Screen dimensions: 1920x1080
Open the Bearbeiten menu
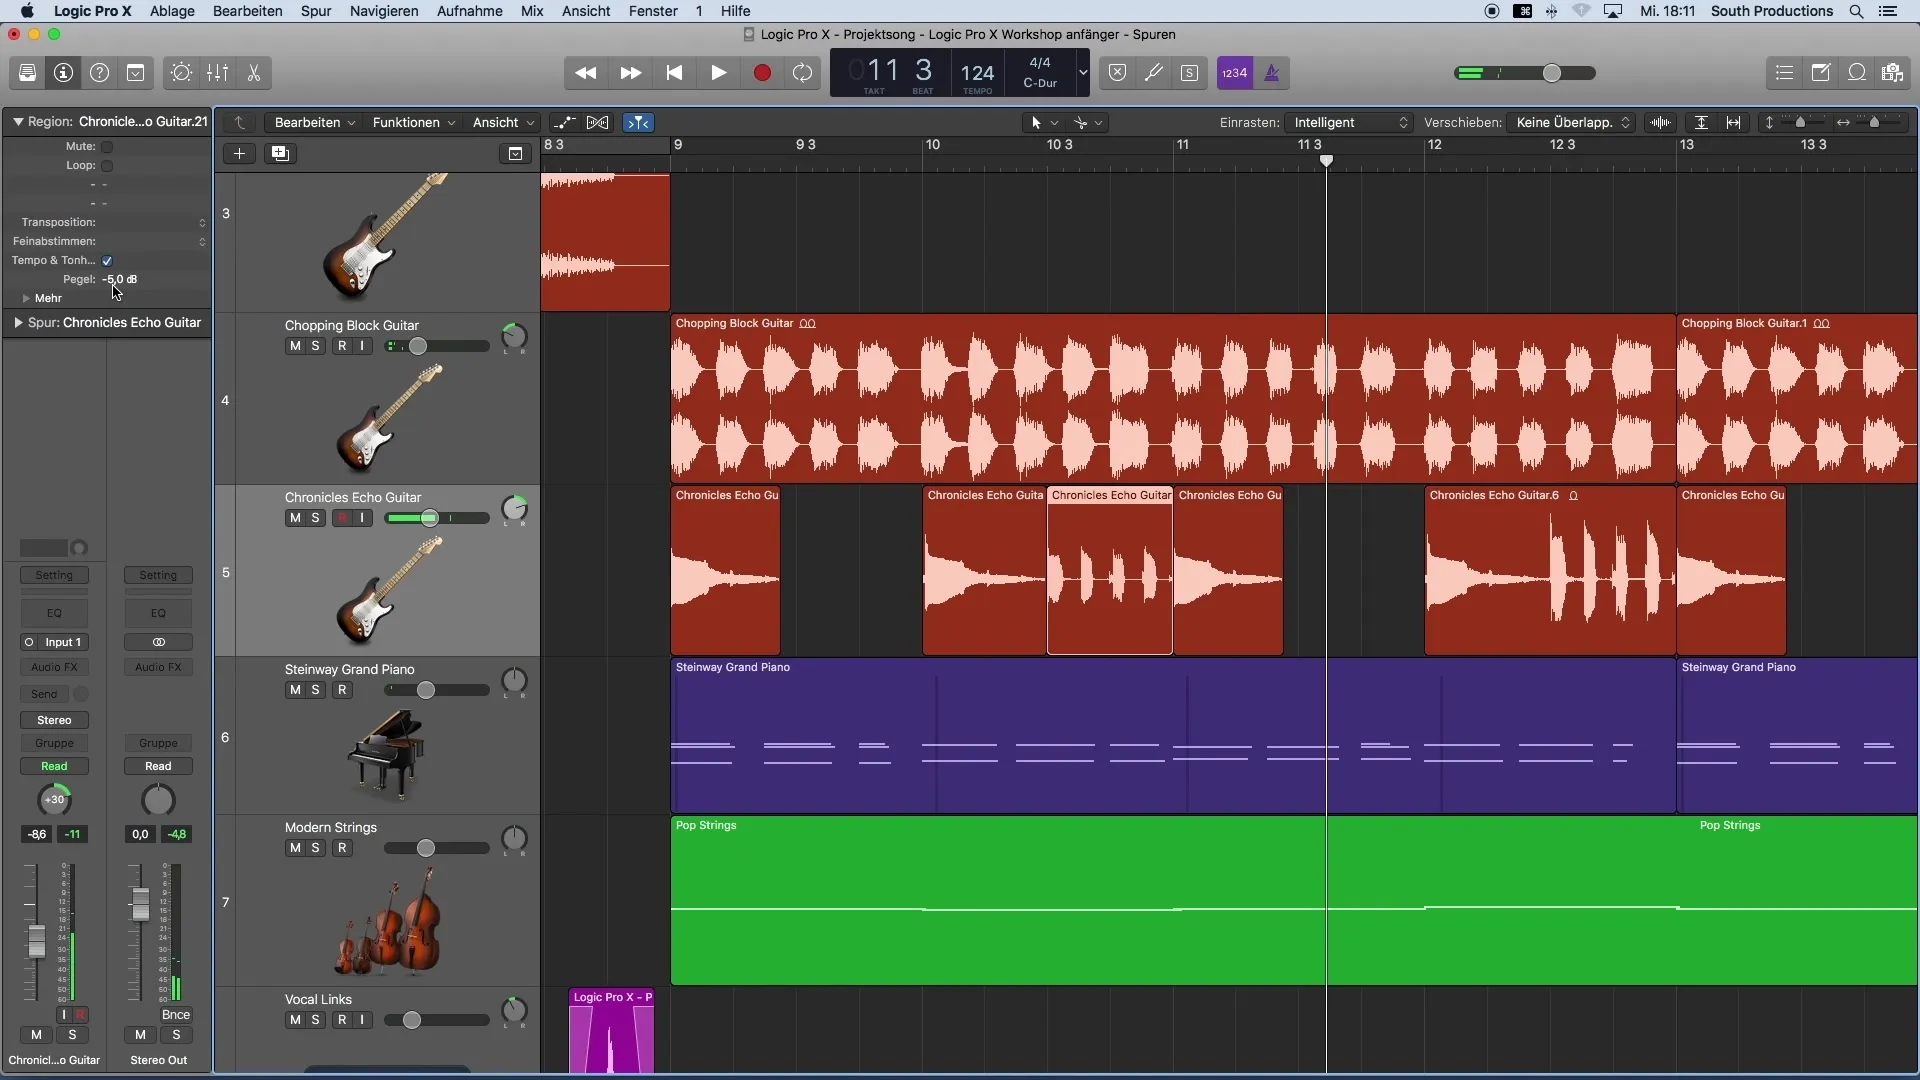[x=247, y=11]
